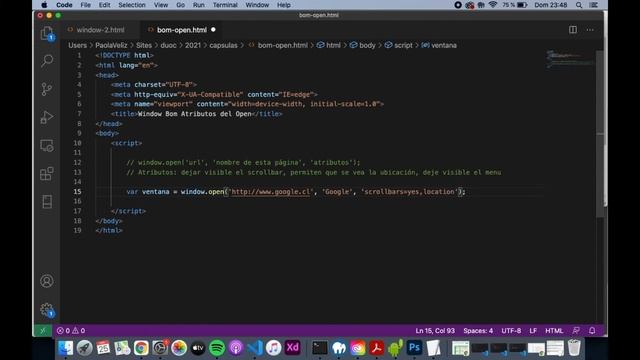Open the Extensions view
Viewport: 640px width, 360px height.
(x=47, y=173)
